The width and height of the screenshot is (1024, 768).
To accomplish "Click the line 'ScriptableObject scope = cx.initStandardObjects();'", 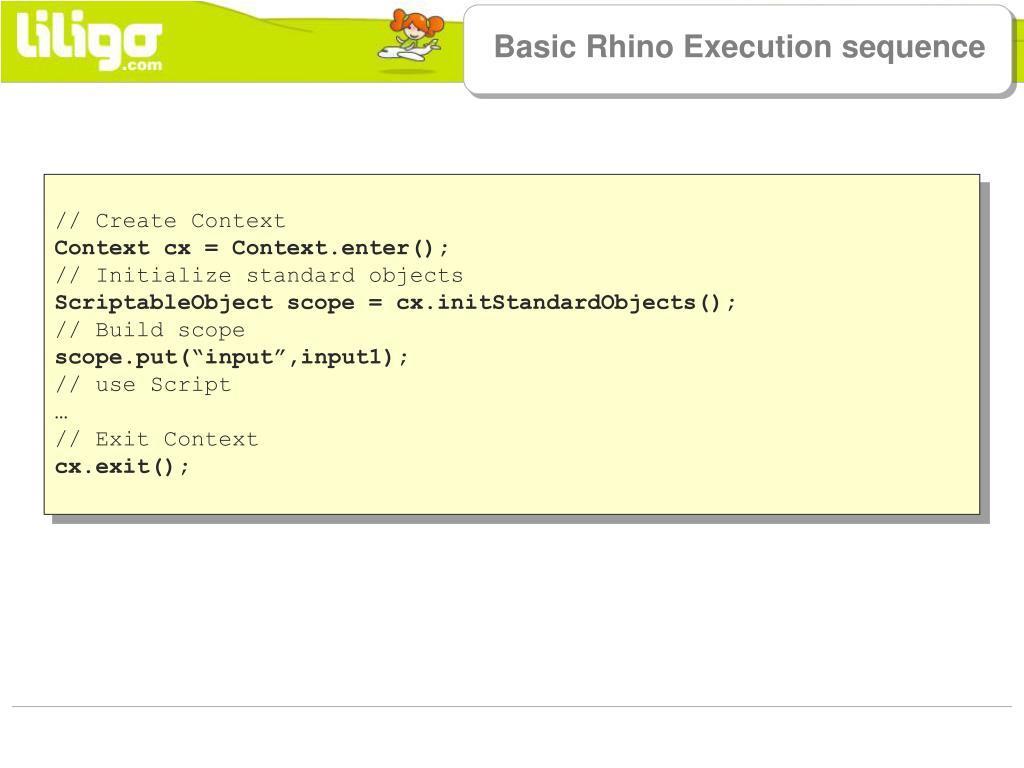I will point(395,303).
